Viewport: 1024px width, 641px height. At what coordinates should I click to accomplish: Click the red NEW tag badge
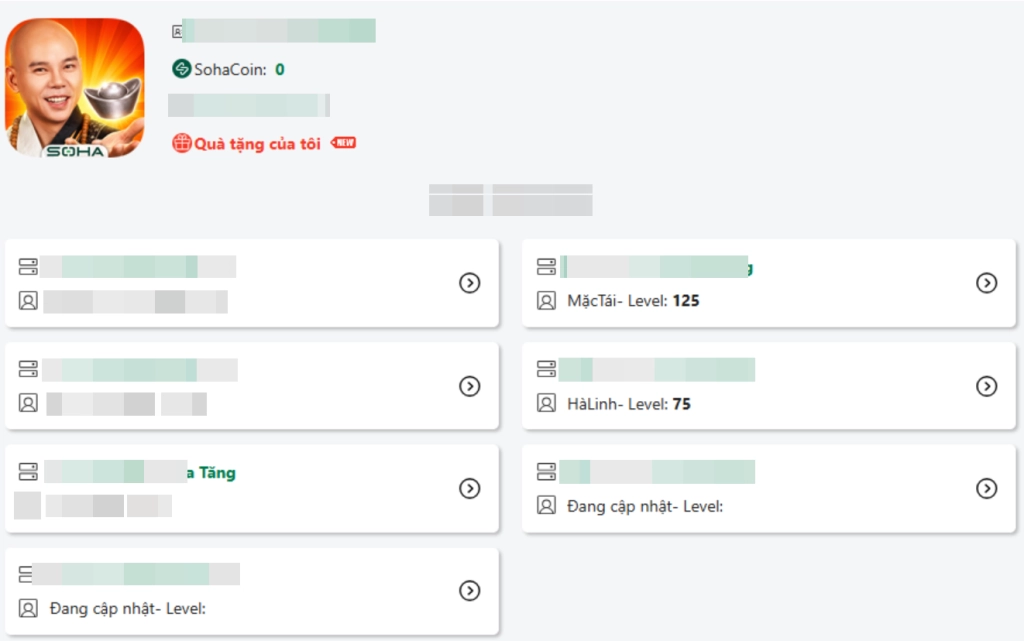coord(344,142)
